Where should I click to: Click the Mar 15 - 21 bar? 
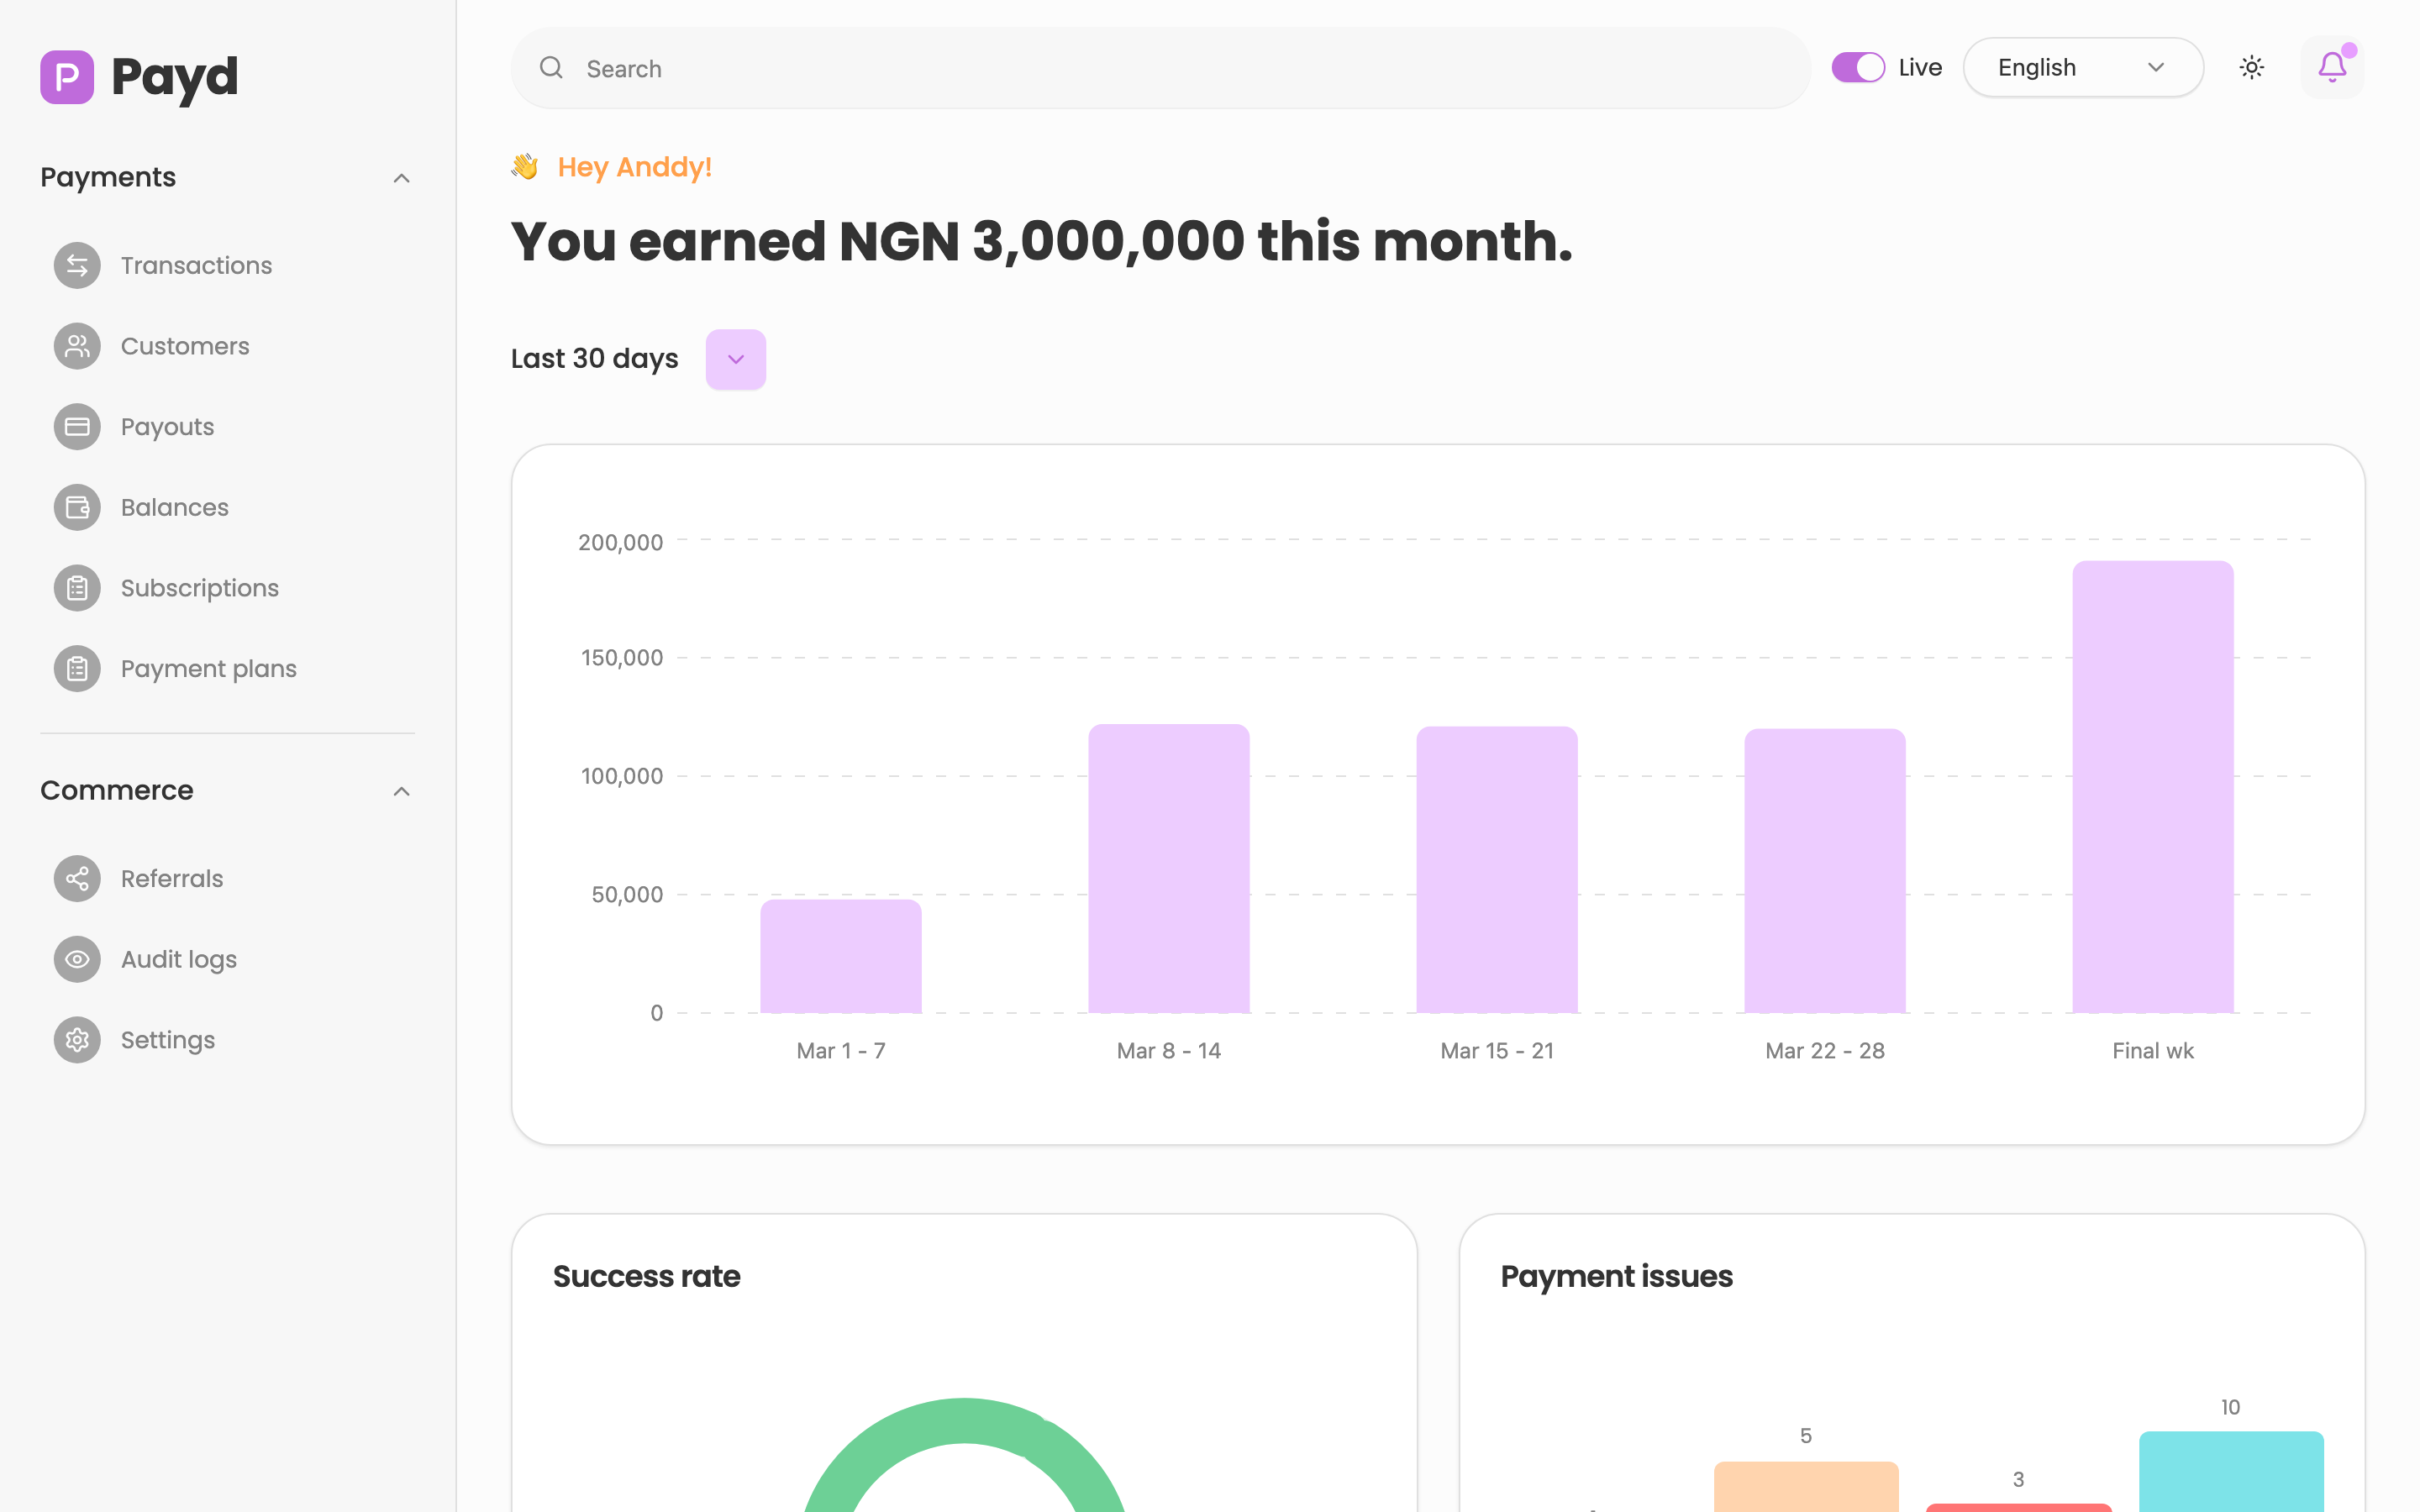[x=1497, y=869]
